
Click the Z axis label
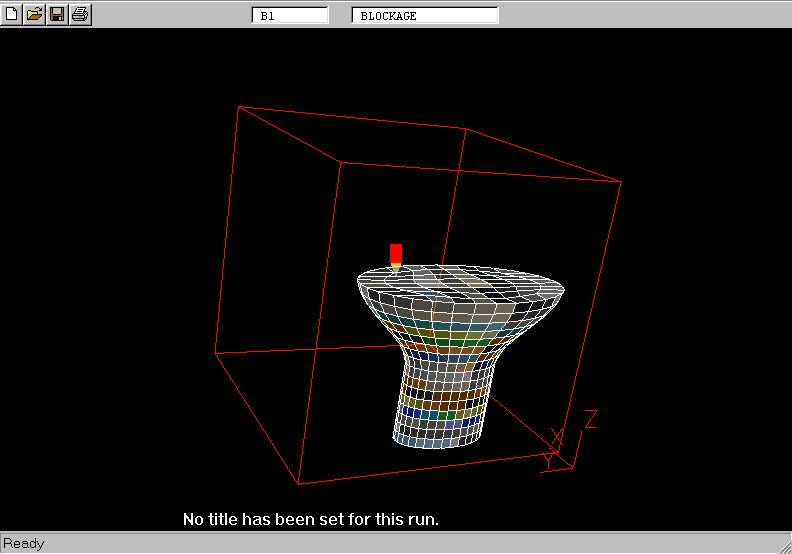[590, 419]
